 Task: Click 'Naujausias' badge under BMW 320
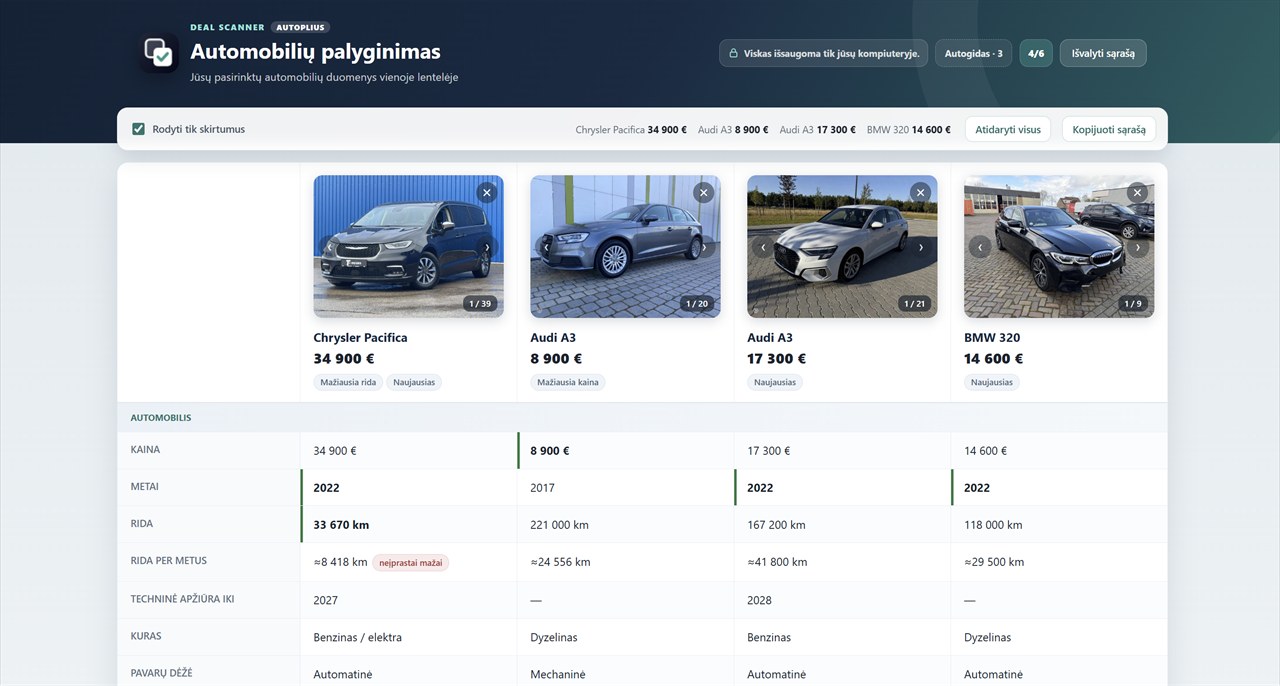coord(992,382)
